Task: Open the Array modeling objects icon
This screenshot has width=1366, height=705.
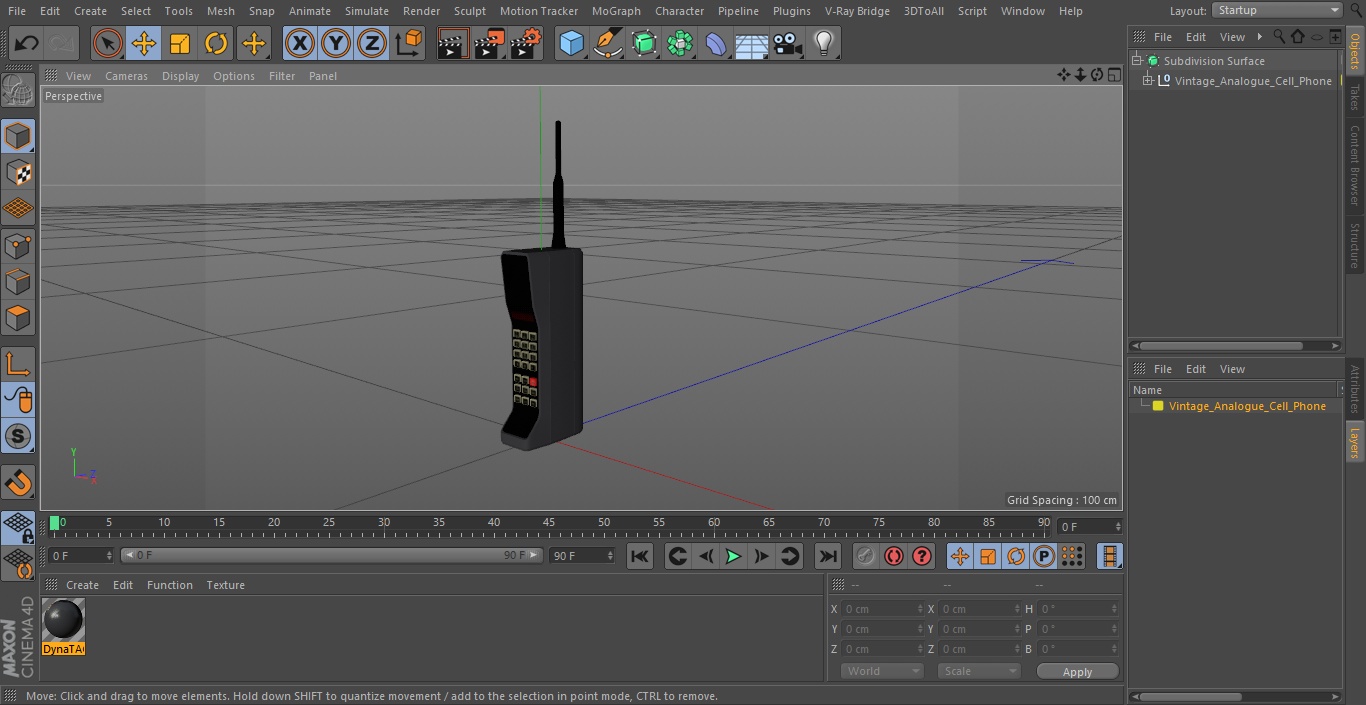Action: point(680,43)
